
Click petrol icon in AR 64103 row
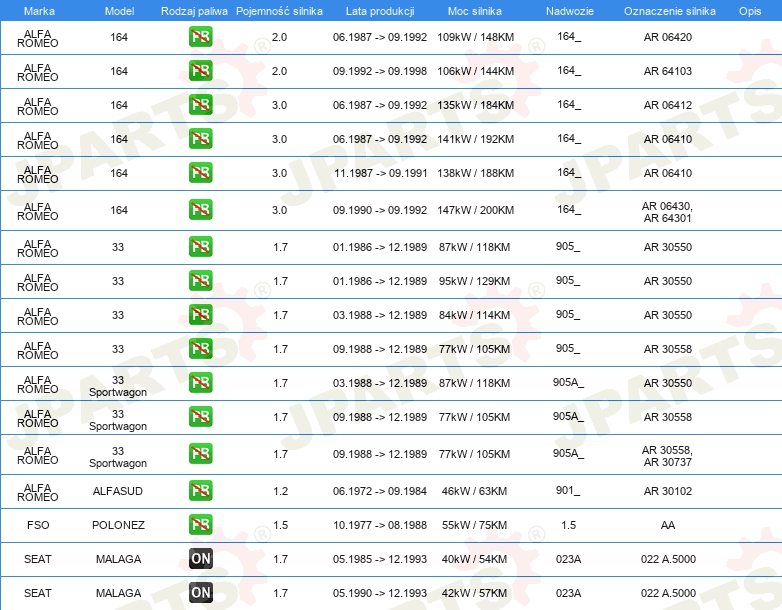click(200, 71)
